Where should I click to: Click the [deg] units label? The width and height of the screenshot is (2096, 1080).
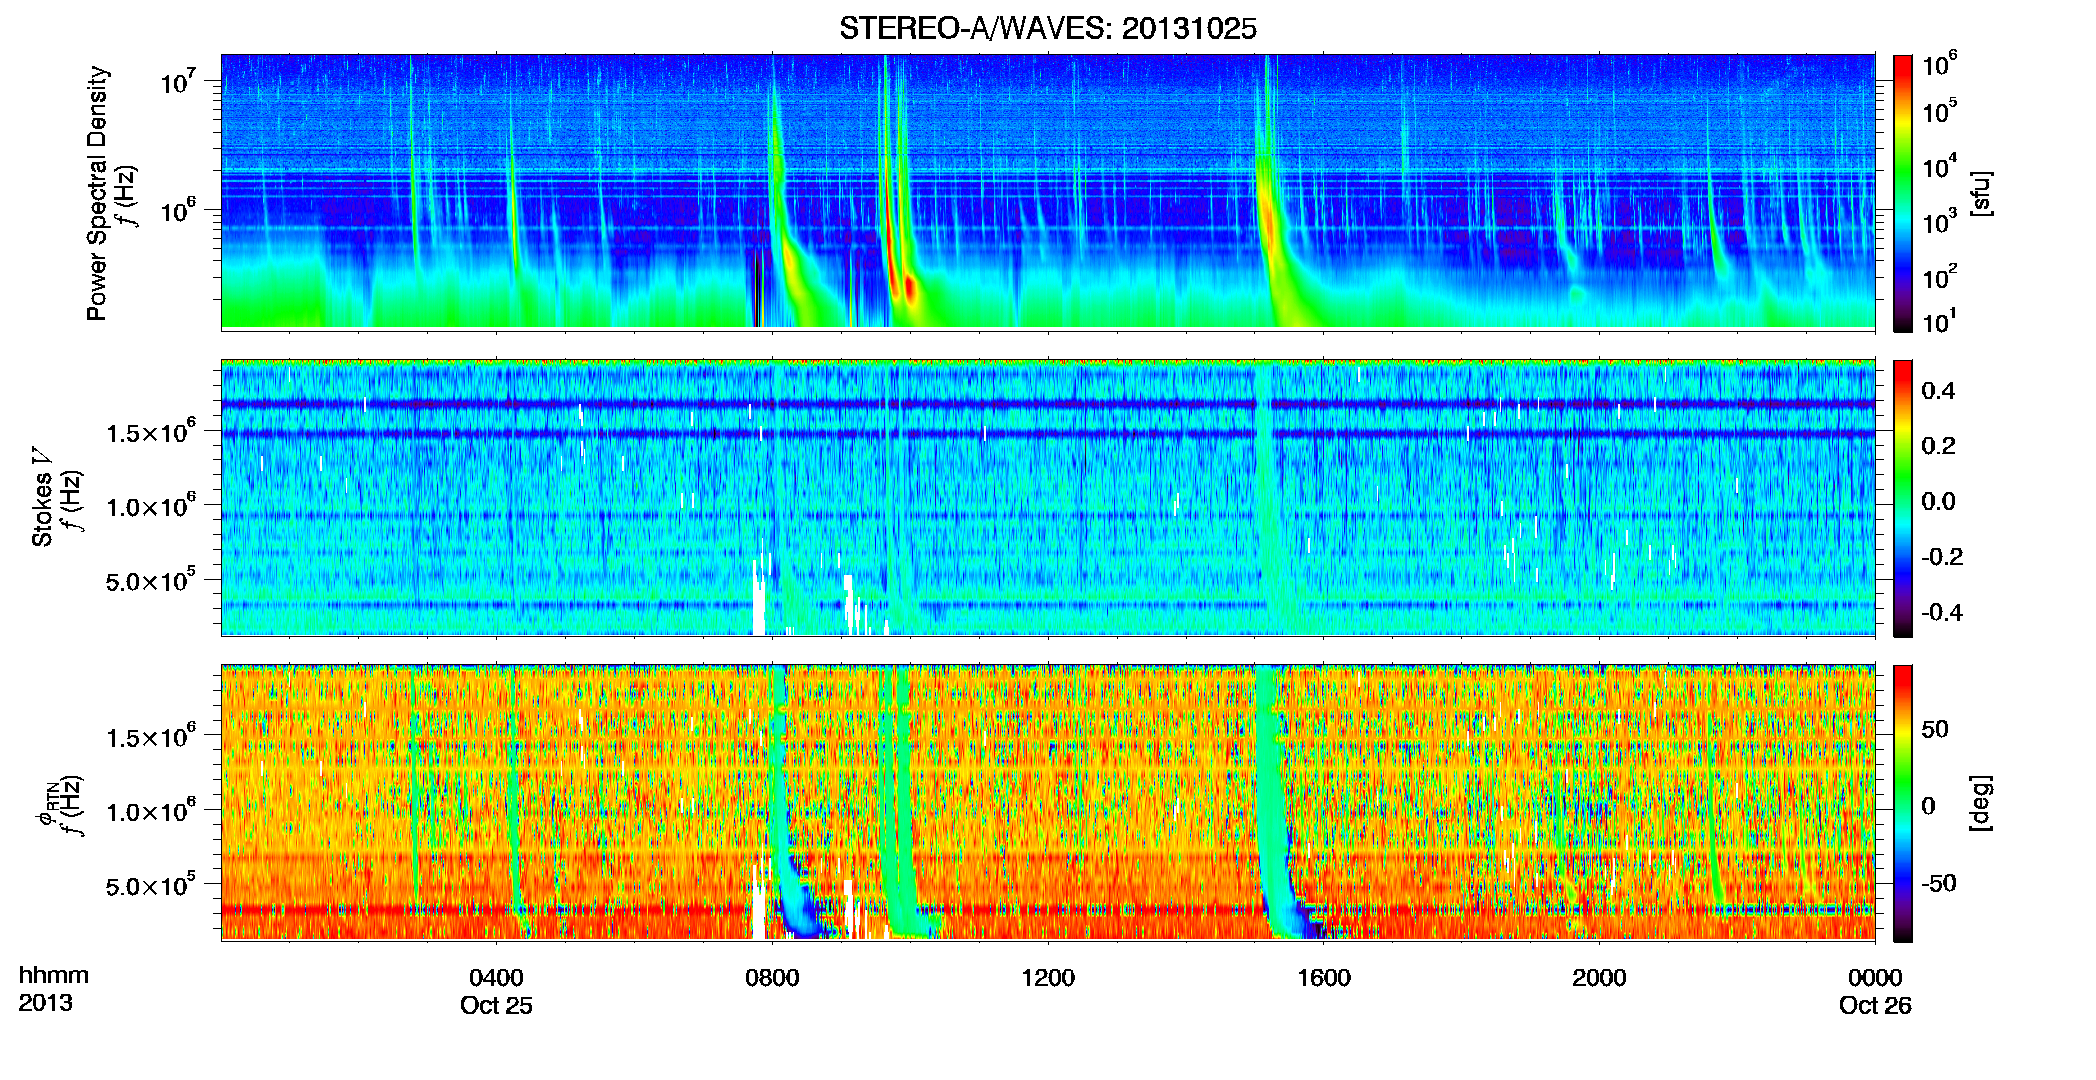1981,803
